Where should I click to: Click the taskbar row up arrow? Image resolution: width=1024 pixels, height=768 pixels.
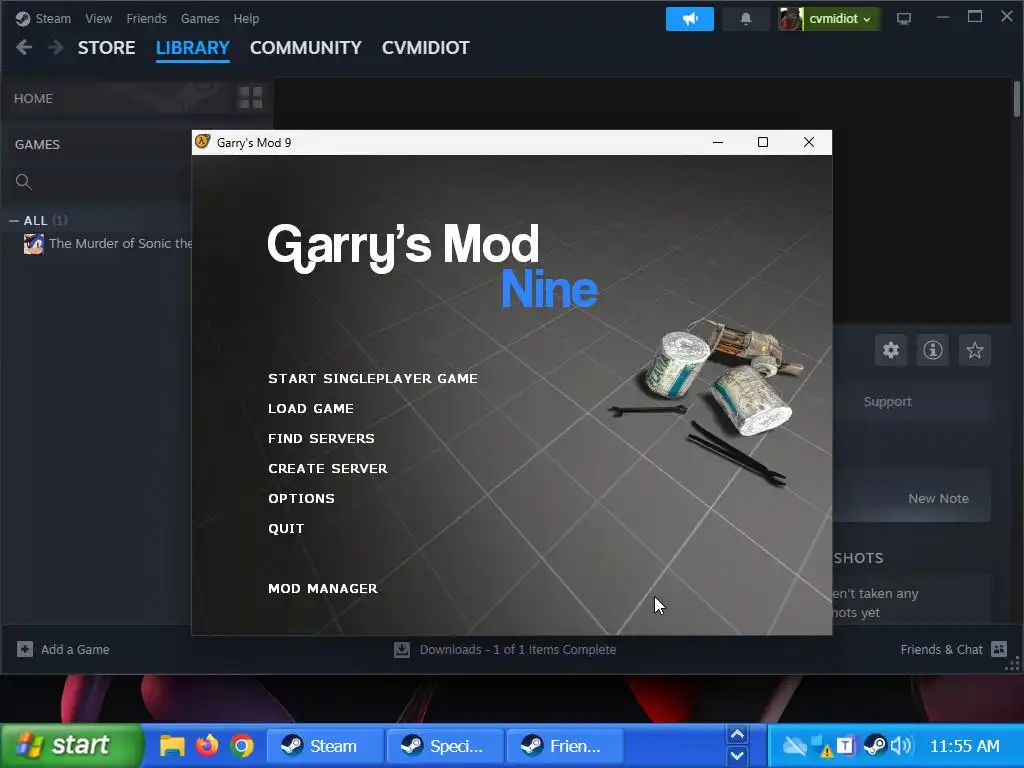737,735
